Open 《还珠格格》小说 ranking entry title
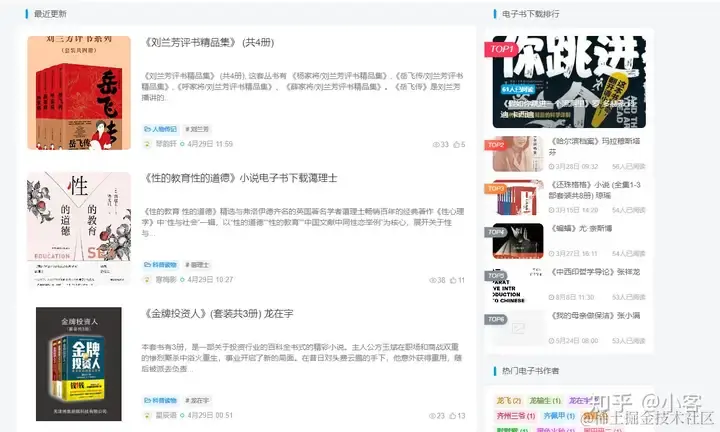720x432 pixels. click(x=595, y=190)
